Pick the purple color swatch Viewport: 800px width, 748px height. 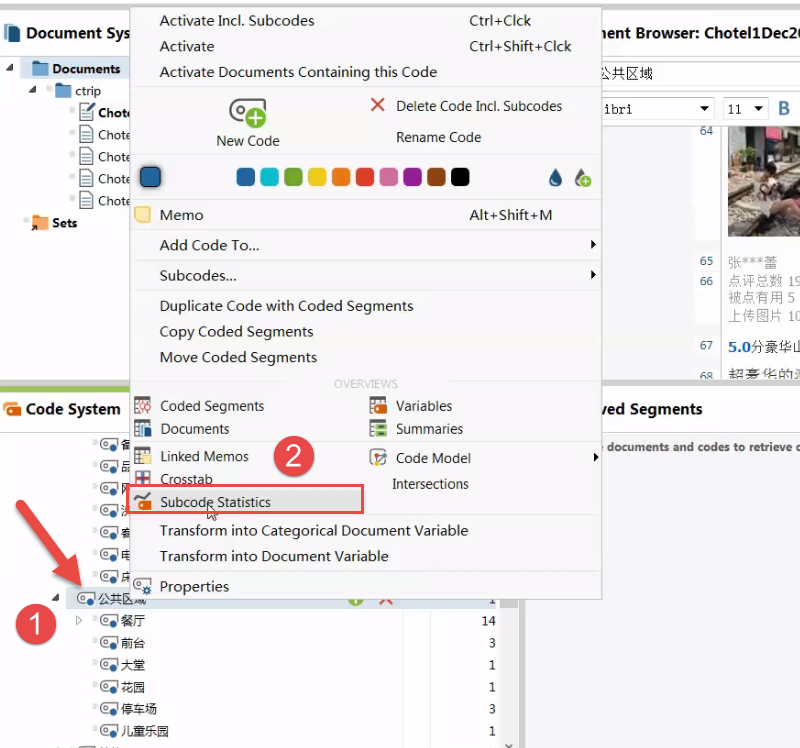[x=412, y=177]
